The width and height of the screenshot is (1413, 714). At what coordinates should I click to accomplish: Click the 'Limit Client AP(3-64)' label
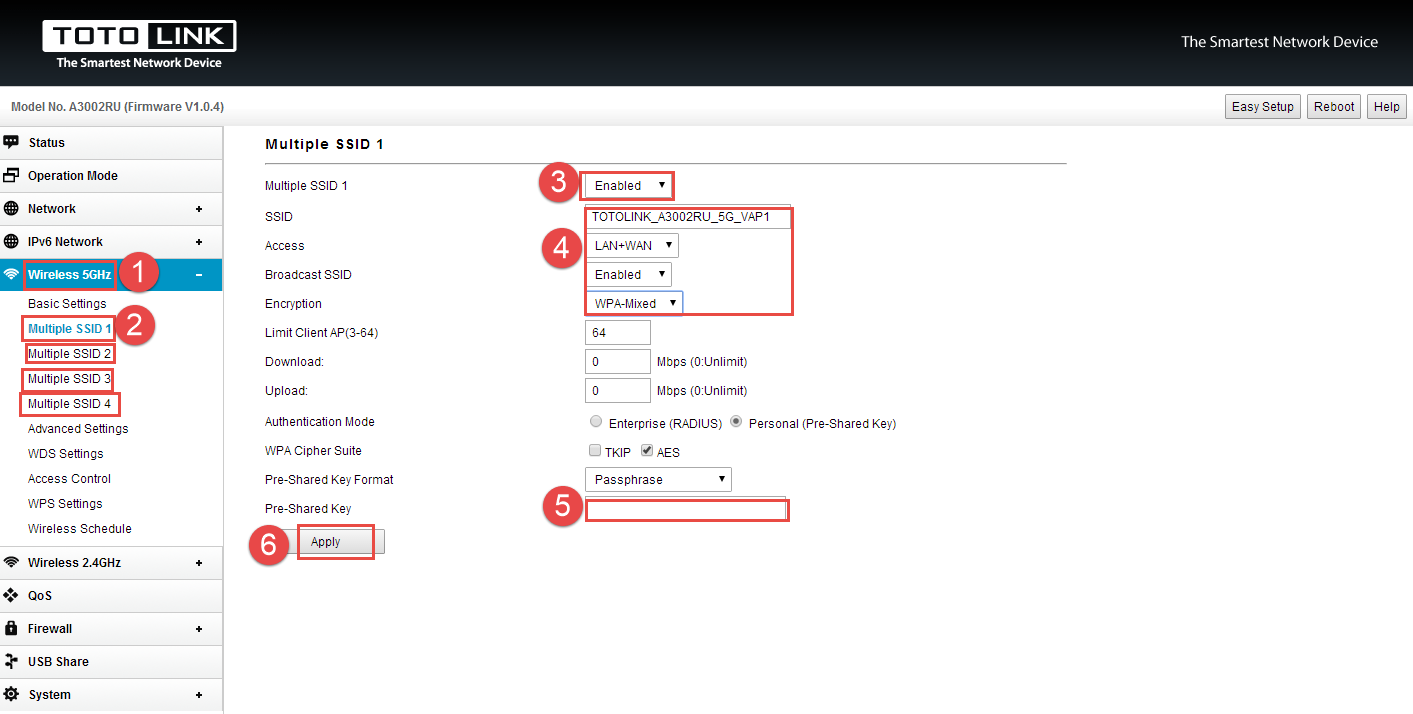(x=322, y=333)
